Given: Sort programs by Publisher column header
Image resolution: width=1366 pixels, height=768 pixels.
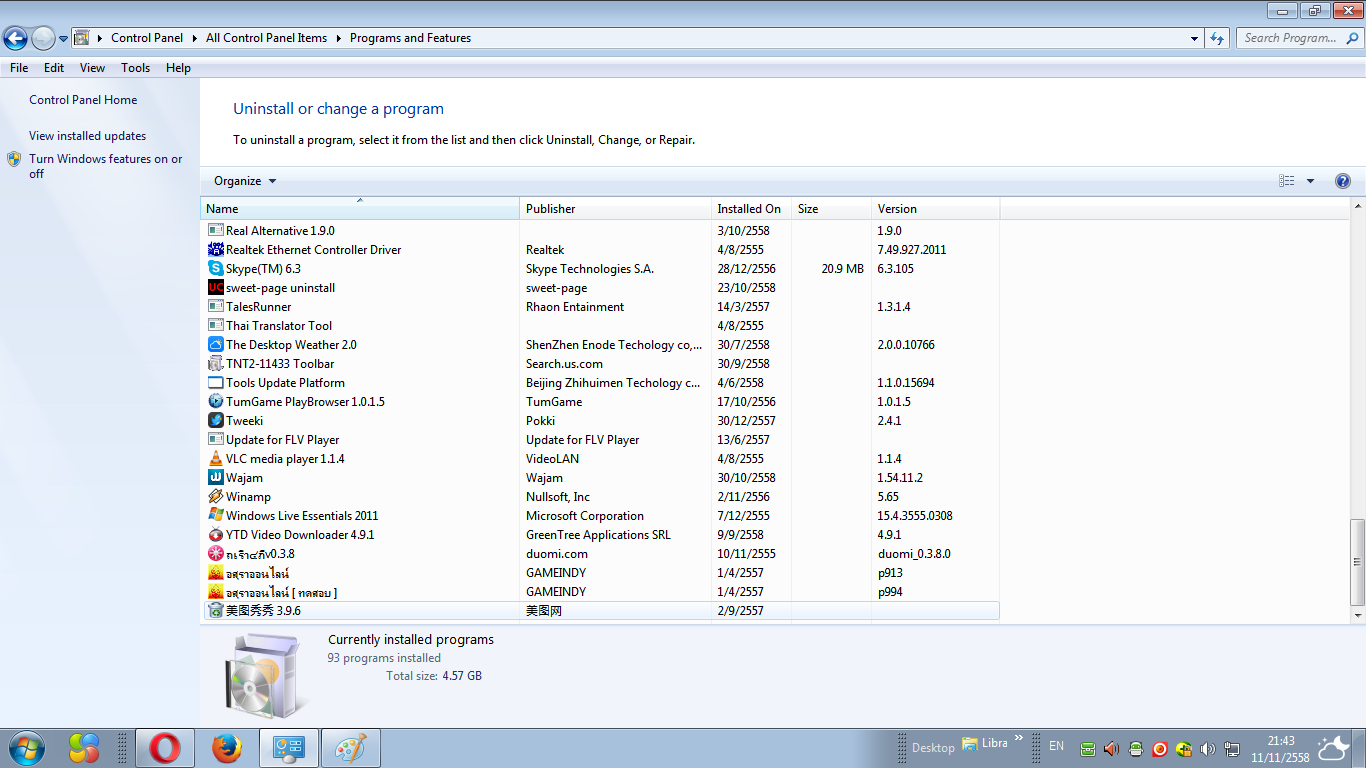Looking at the screenshot, I should [615, 209].
